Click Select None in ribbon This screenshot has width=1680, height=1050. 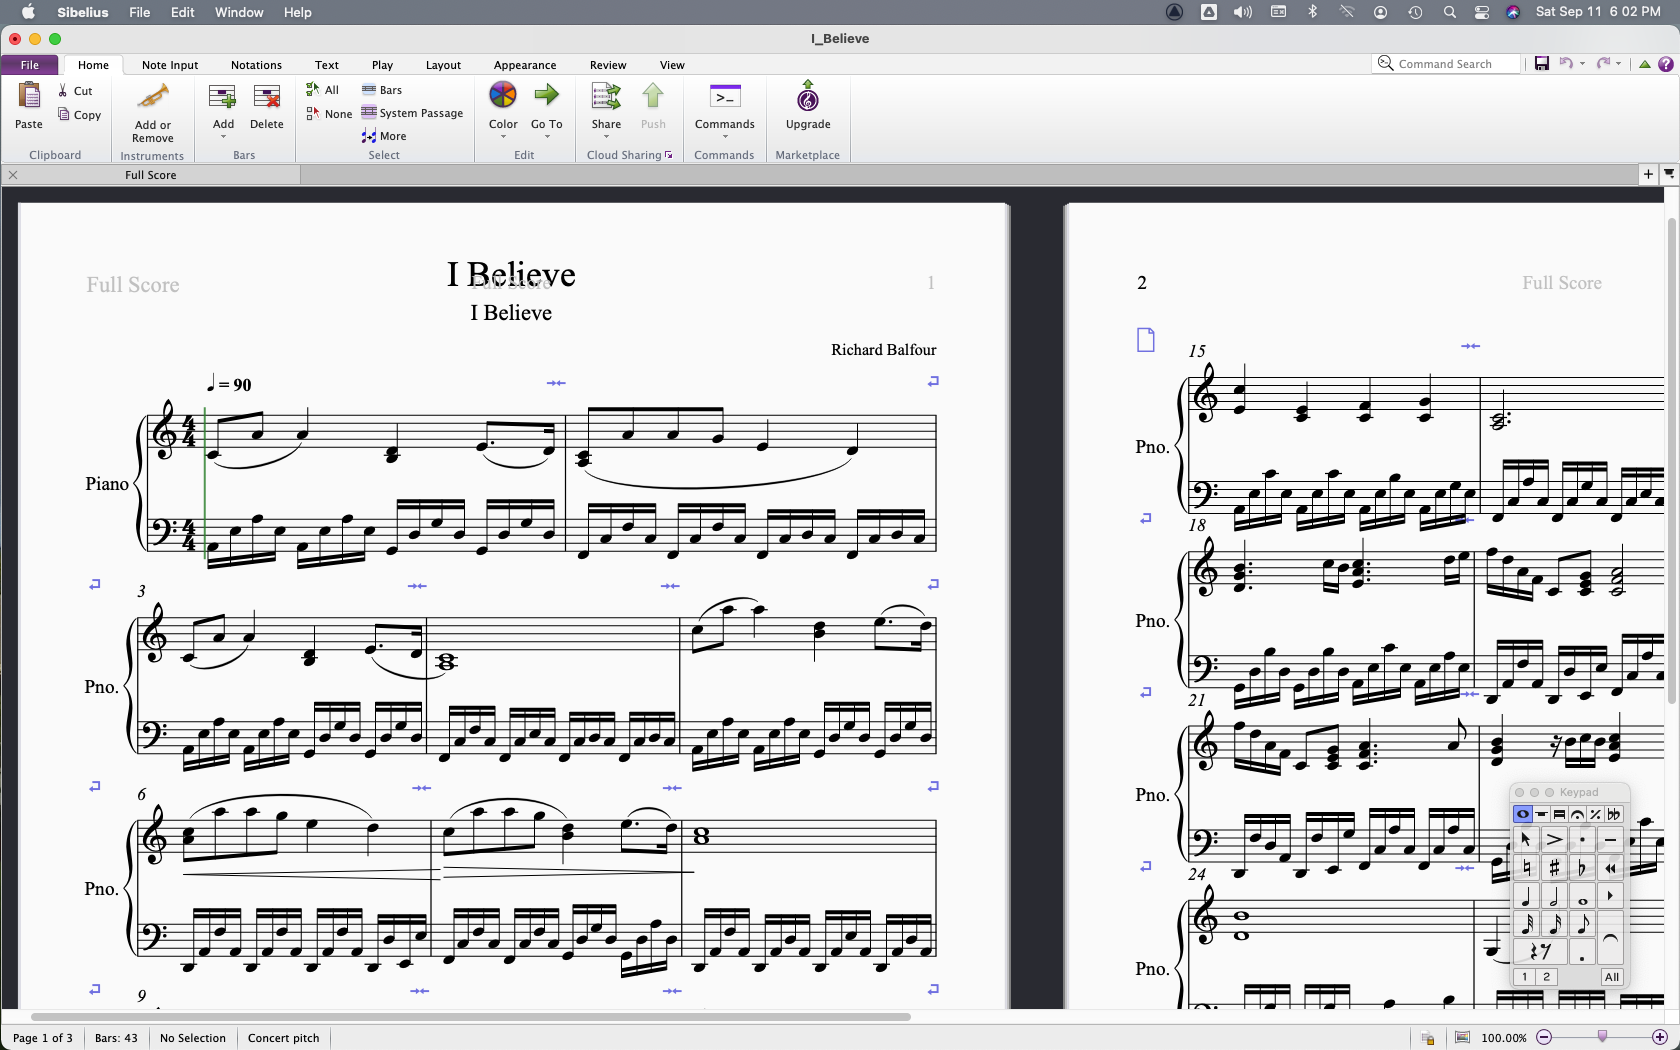[x=329, y=114]
